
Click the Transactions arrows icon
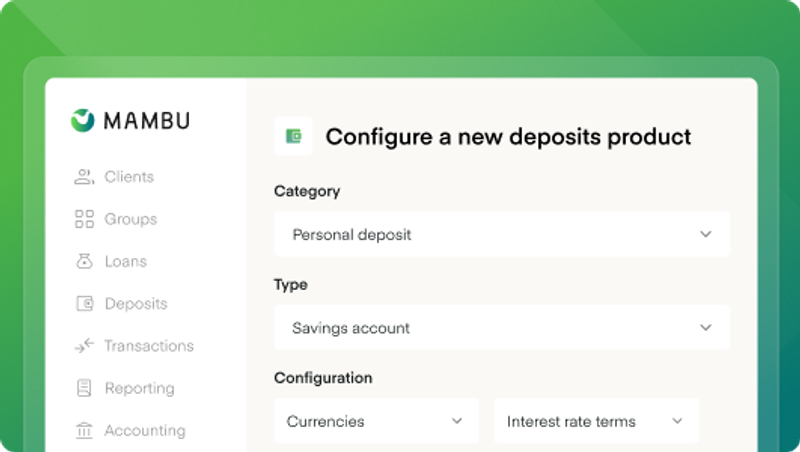click(x=84, y=346)
